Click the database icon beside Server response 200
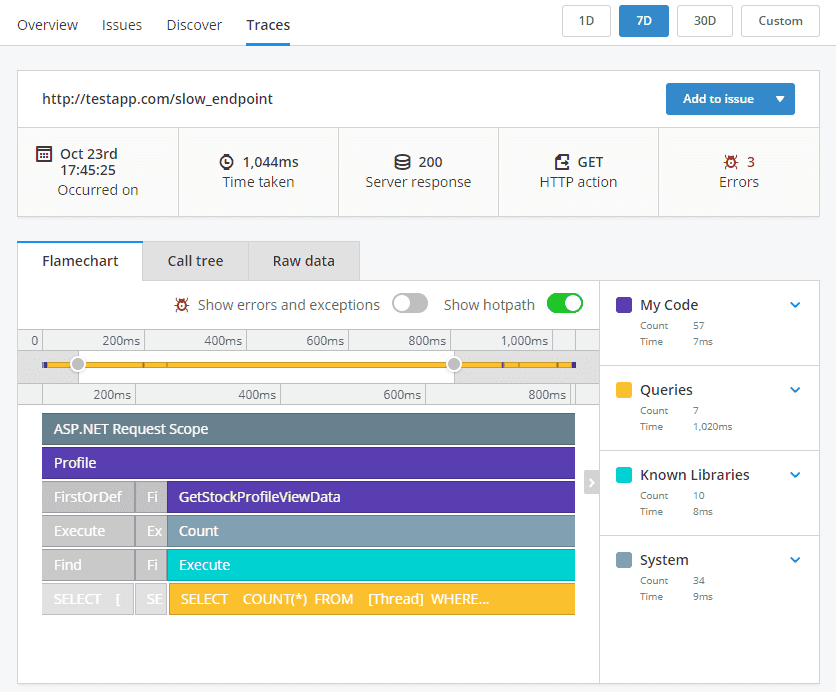836x692 pixels. 401,161
